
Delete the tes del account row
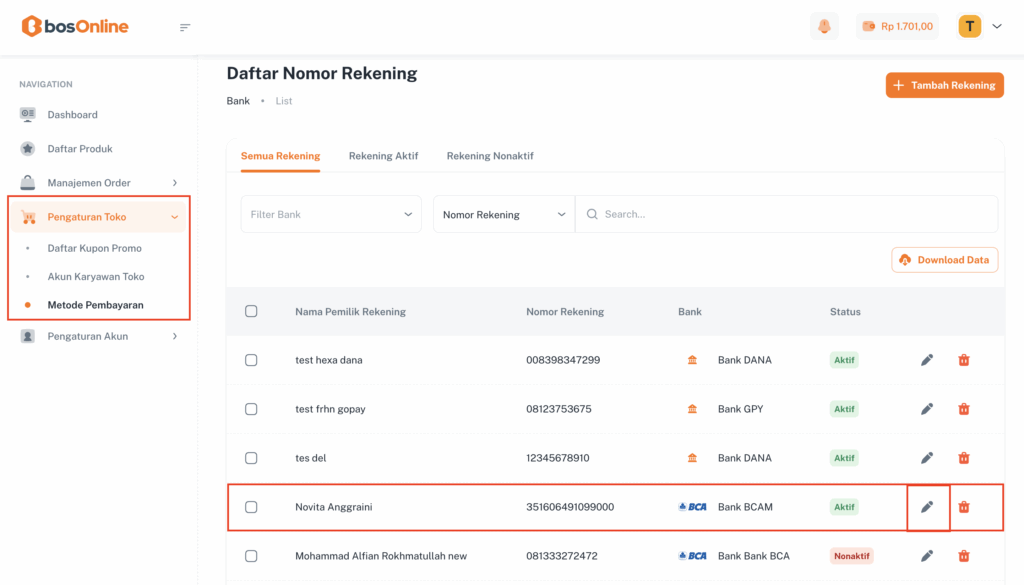pyautogui.click(x=964, y=458)
